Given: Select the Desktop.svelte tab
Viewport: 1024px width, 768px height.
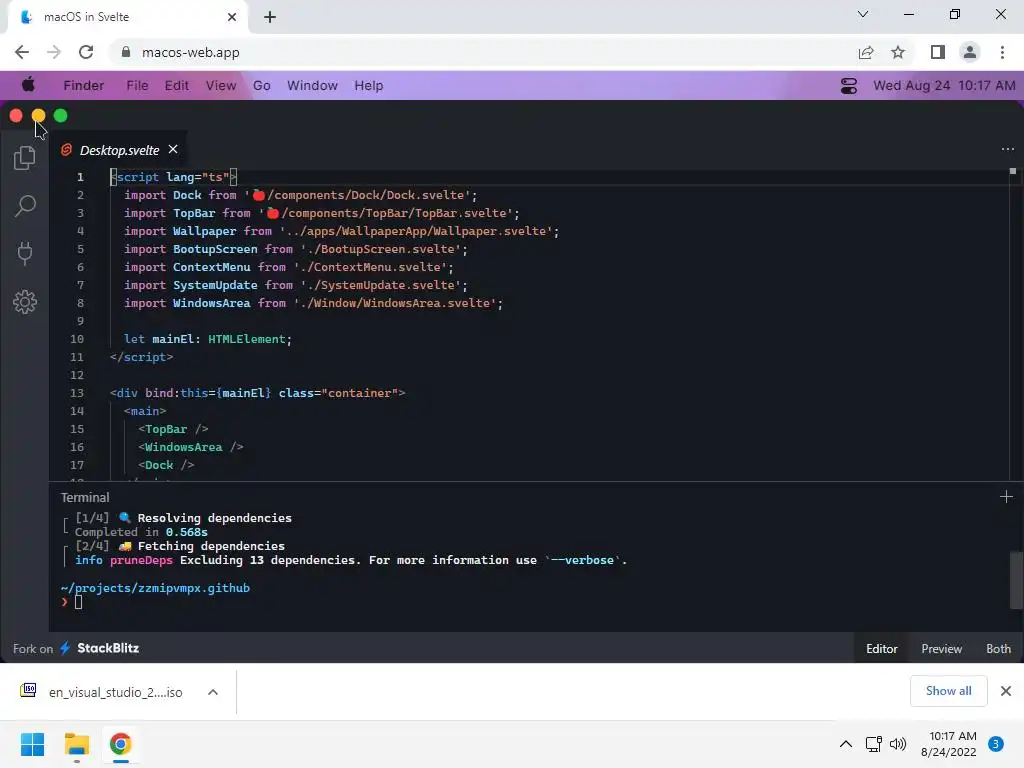Looking at the screenshot, I should tap(119, 150).
